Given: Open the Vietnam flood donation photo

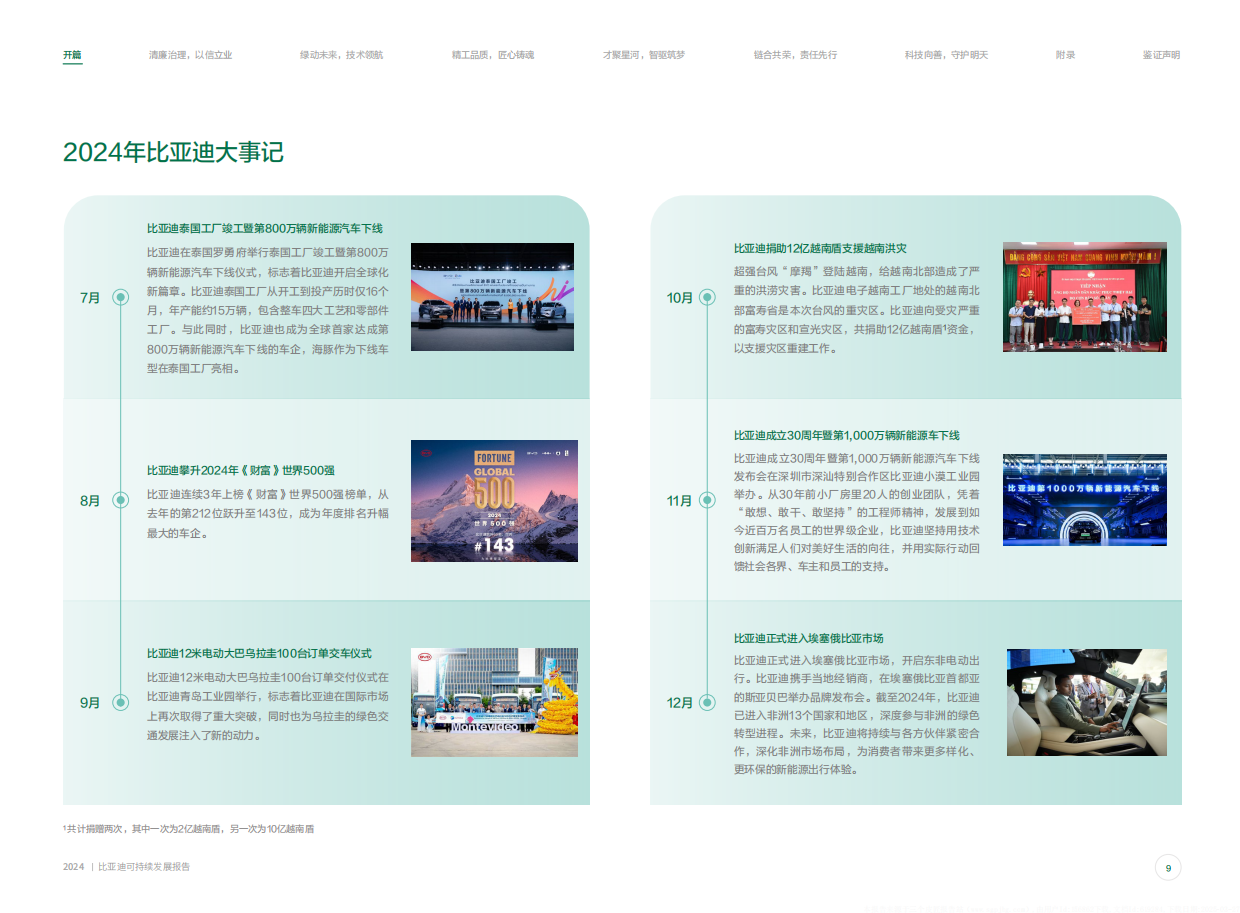Looking at the screenshot, I should [1085, 297].
